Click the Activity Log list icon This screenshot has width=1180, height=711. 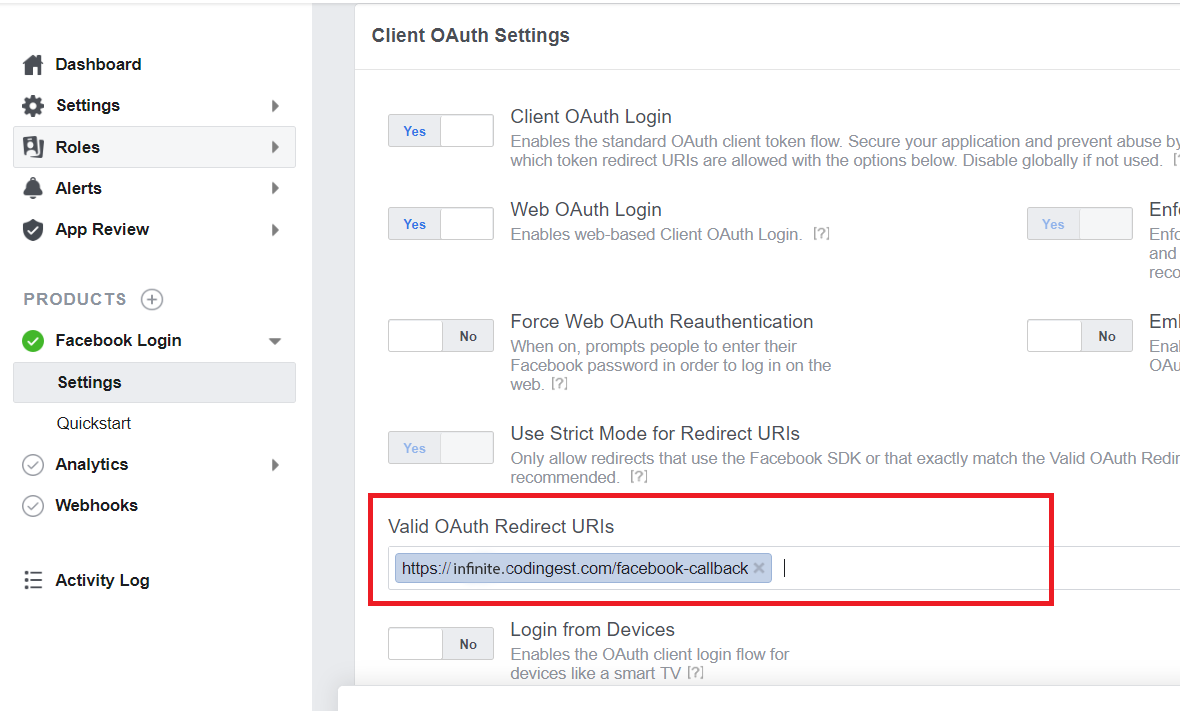(33, 581)
